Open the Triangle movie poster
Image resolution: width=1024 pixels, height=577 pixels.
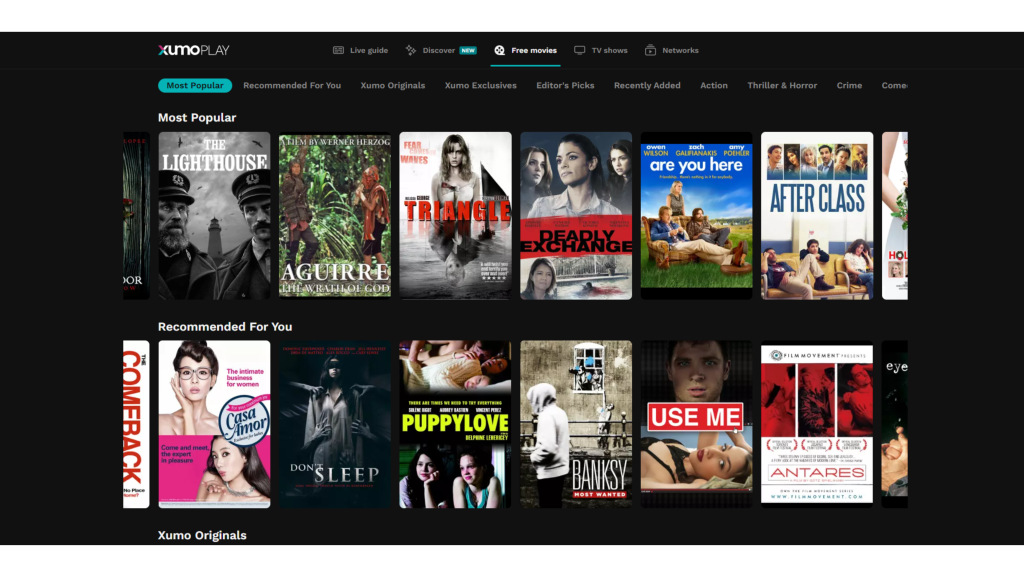pyautogui.click(x=455, y=216)
